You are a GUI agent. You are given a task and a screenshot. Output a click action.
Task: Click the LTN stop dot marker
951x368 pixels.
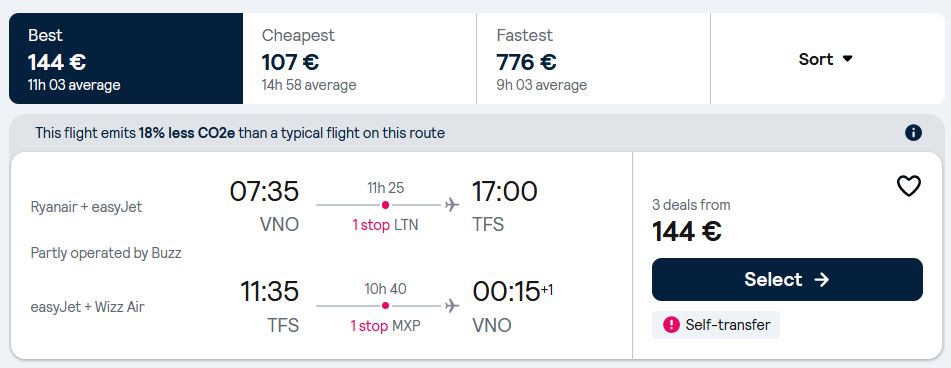385,205
